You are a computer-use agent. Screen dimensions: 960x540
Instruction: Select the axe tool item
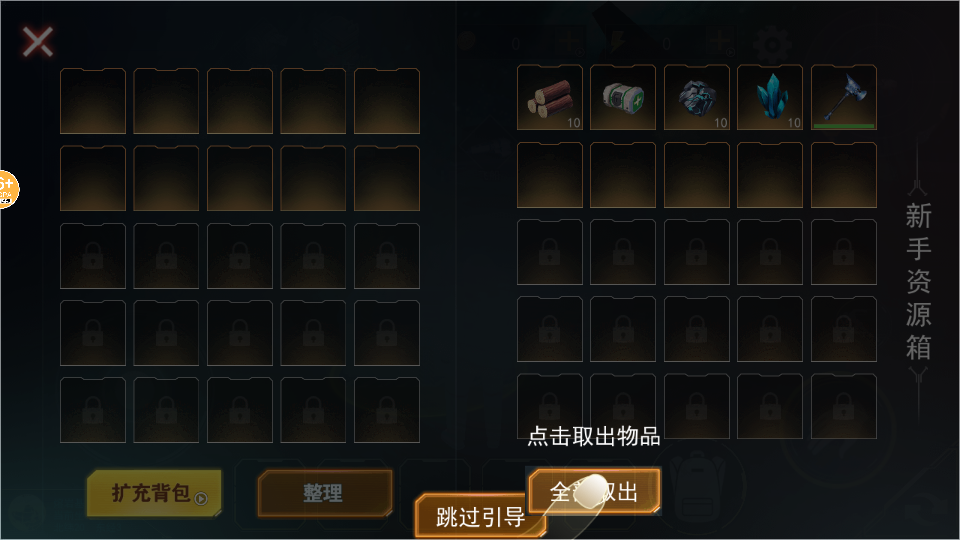844,97
